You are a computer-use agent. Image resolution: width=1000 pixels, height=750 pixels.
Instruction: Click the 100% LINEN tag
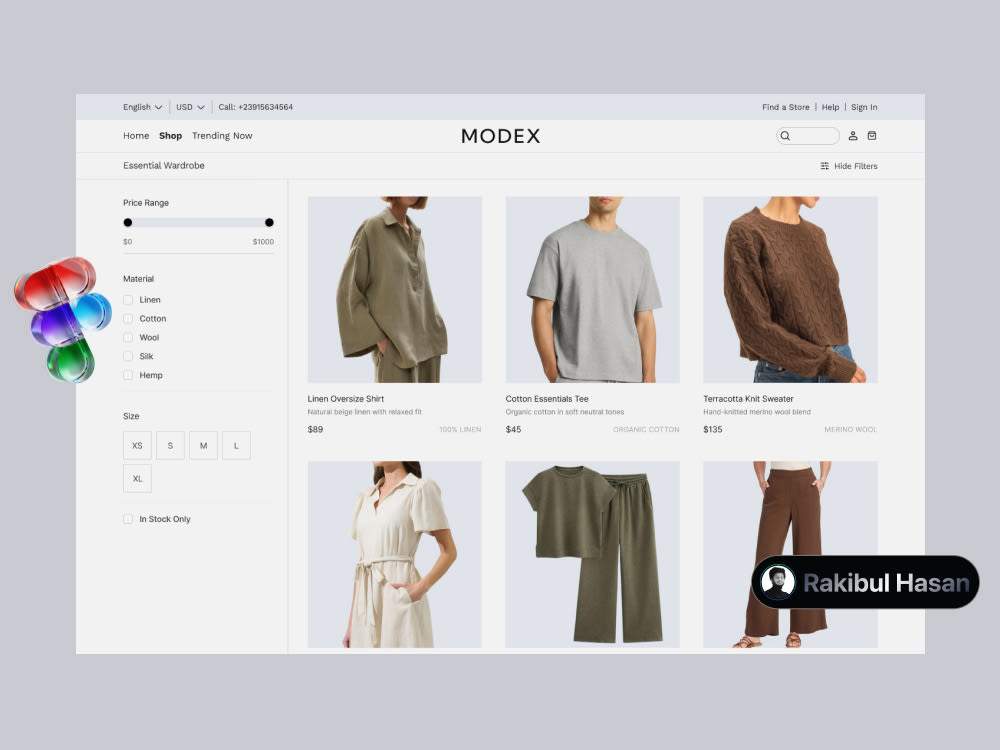tap(460, 430)
